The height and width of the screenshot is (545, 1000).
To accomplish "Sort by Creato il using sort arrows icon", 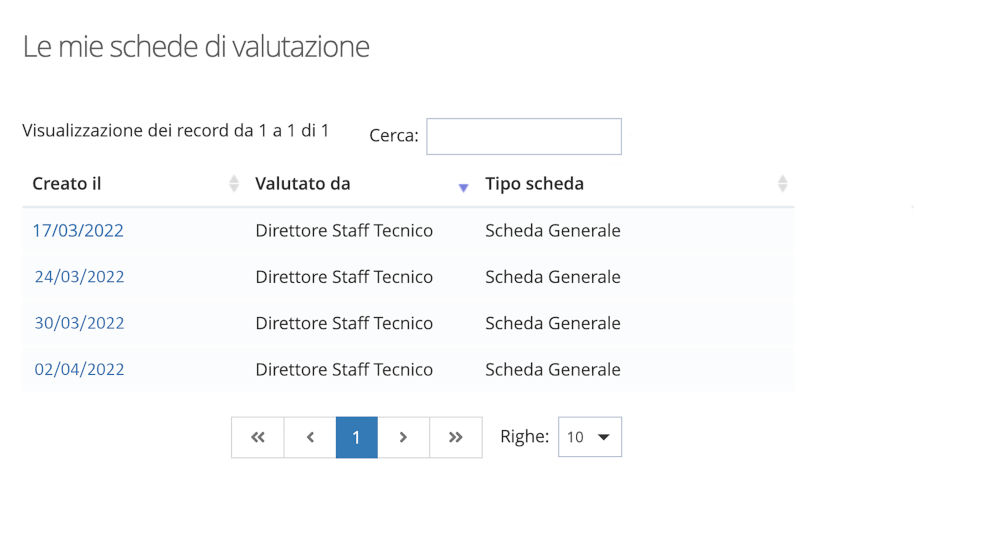I will pos(234,184).
